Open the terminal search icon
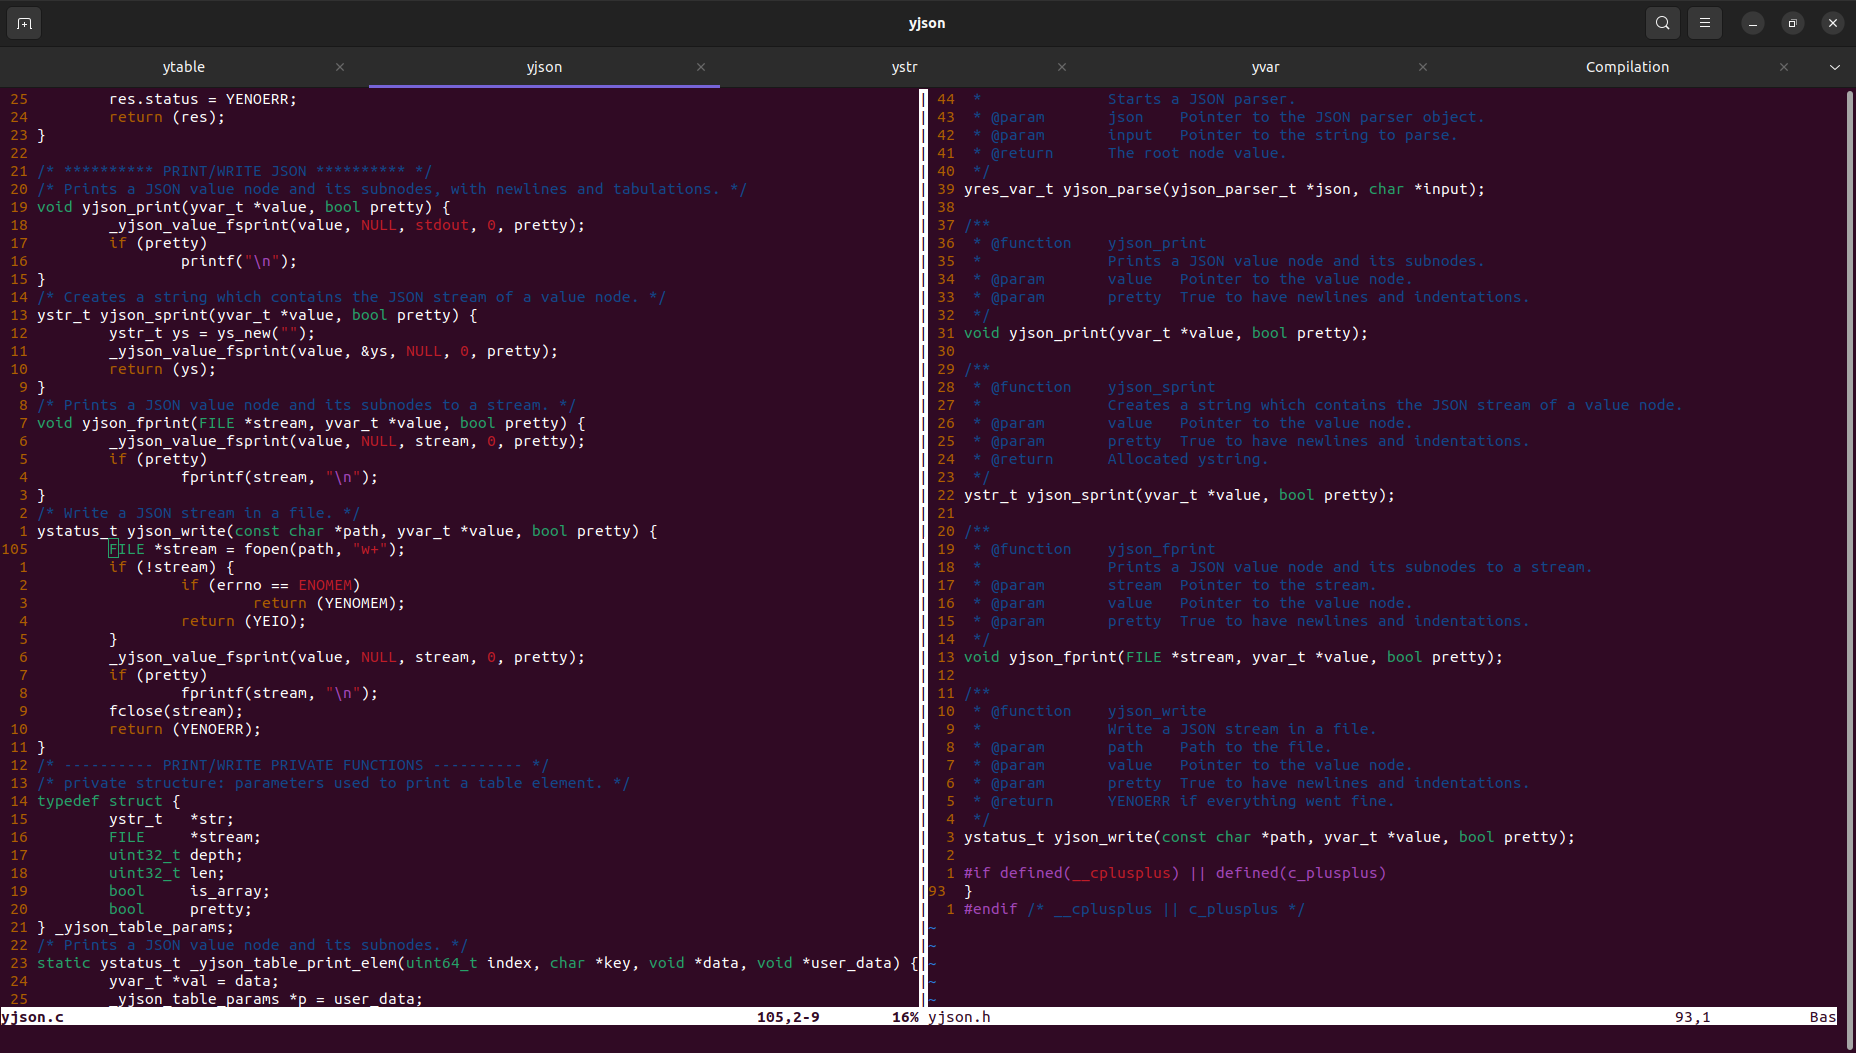Image resolution: width=1856 pixels, height=1053 pixels. (1662, 23)
